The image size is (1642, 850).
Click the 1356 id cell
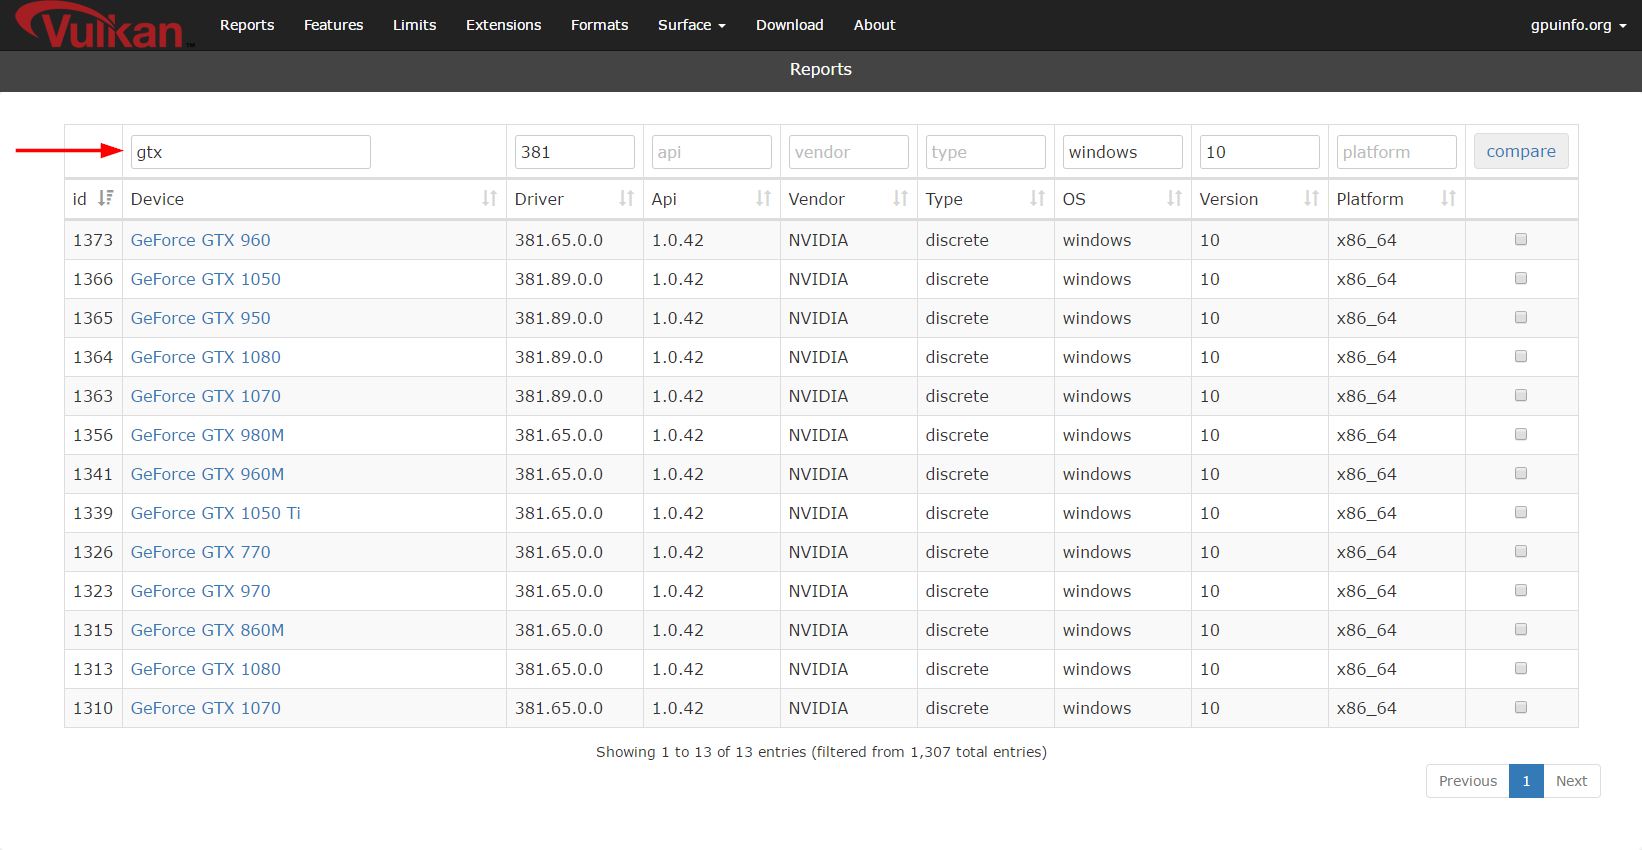[93, 435]
